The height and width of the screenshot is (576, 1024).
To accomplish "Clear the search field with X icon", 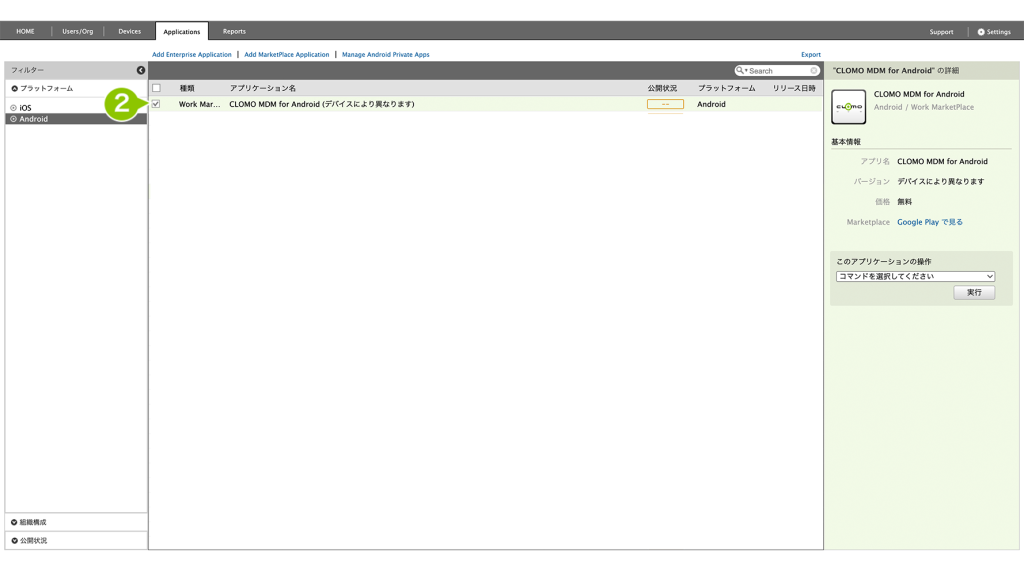I will tap(814, 71).
